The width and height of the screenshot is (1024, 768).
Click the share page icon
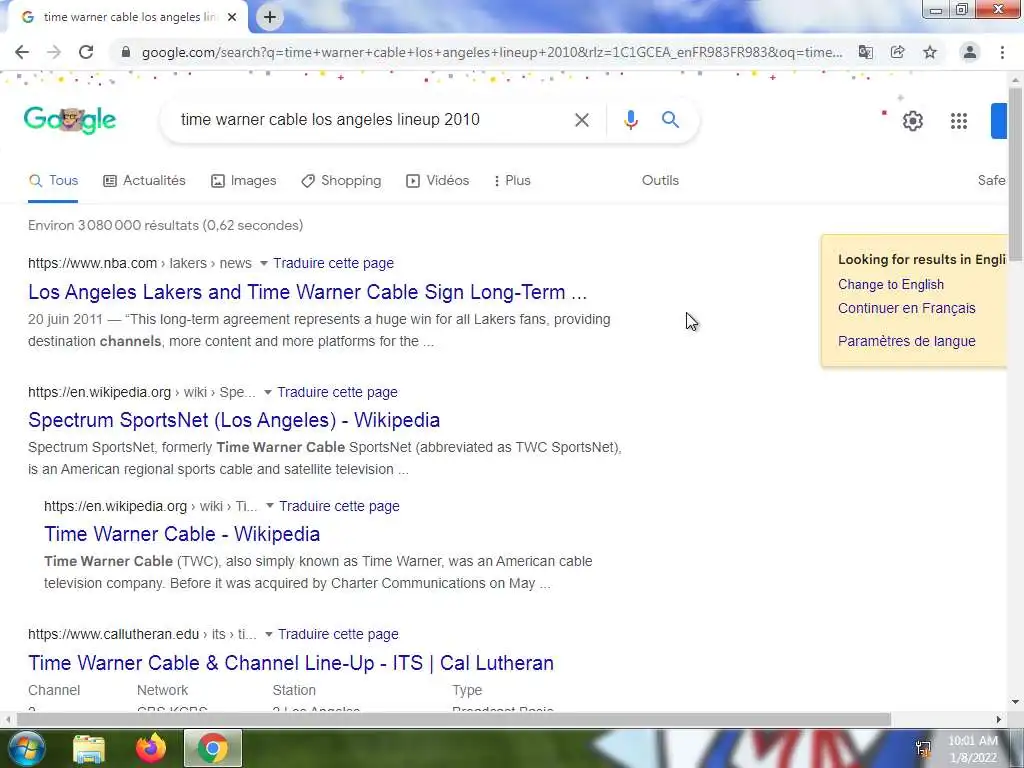897,52
